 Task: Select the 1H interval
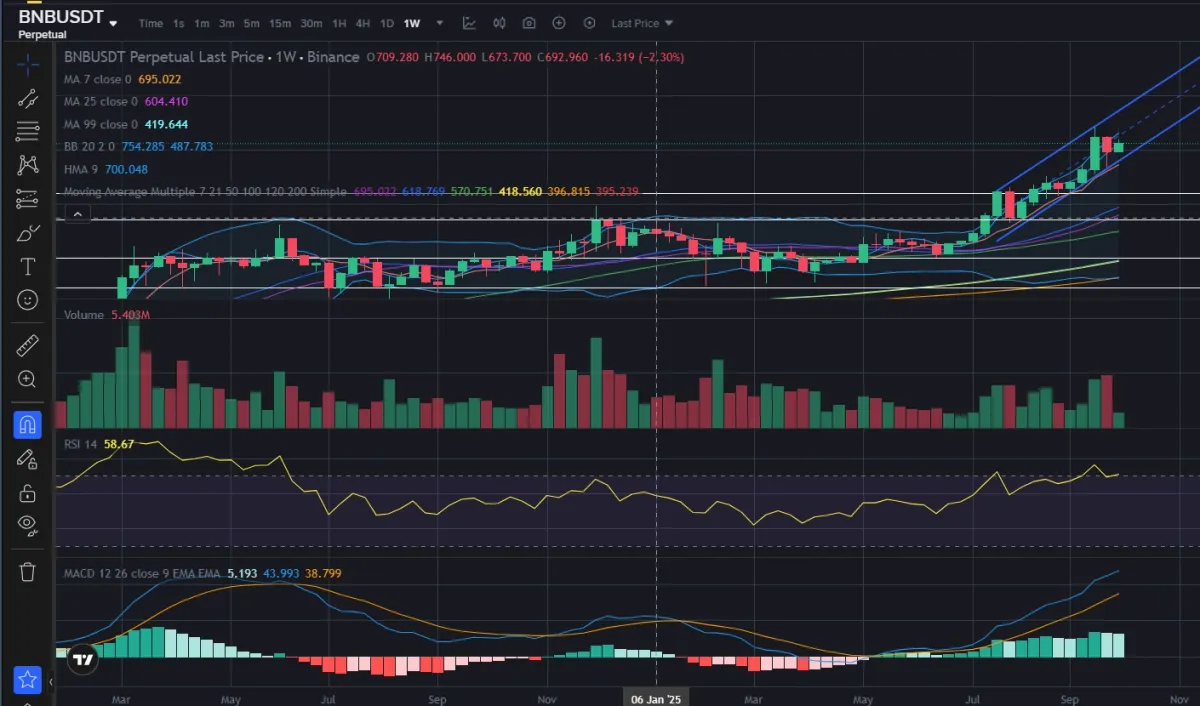tap(340, 23)
